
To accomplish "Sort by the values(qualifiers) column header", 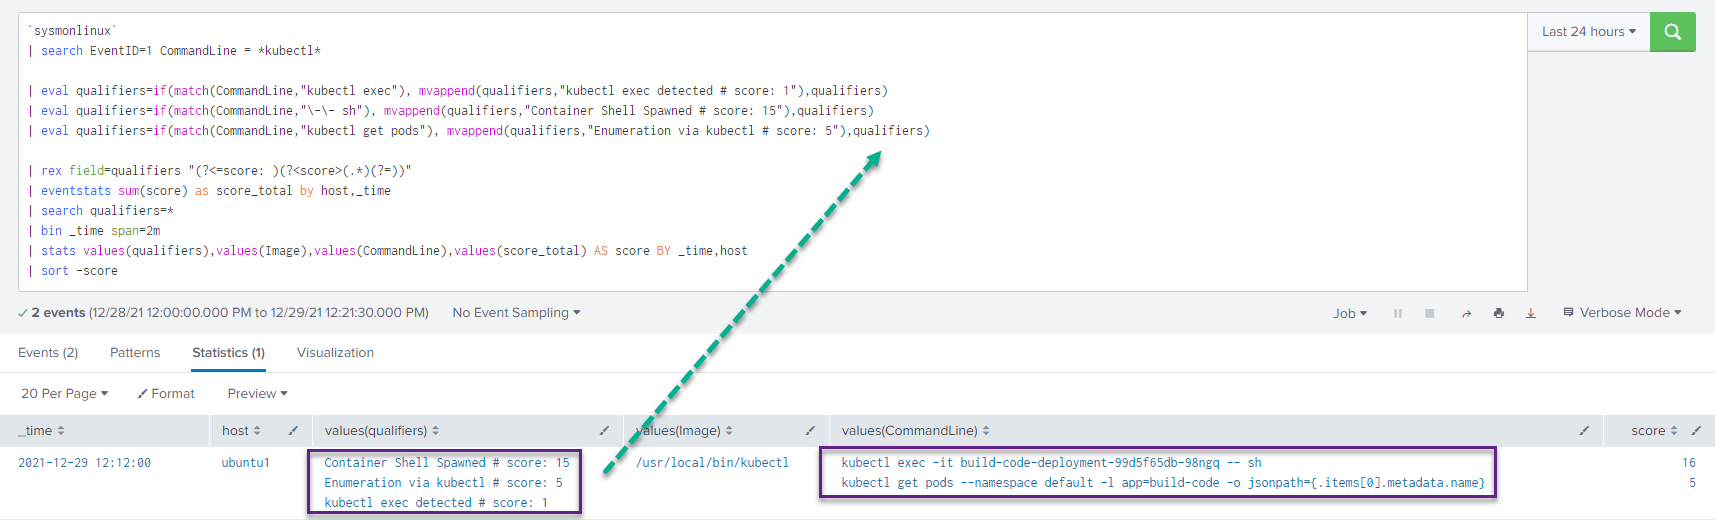I will [382, 431].
